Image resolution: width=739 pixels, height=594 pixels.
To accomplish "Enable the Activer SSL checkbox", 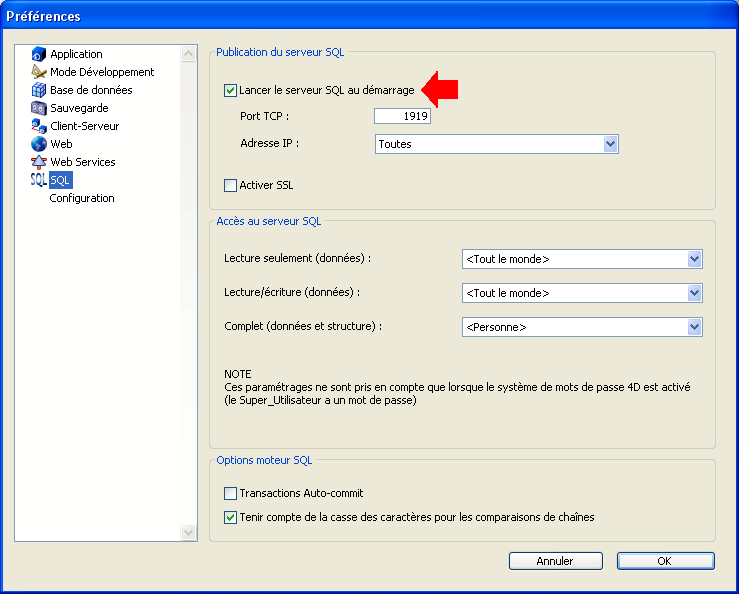I will click(x=231, y=185).
